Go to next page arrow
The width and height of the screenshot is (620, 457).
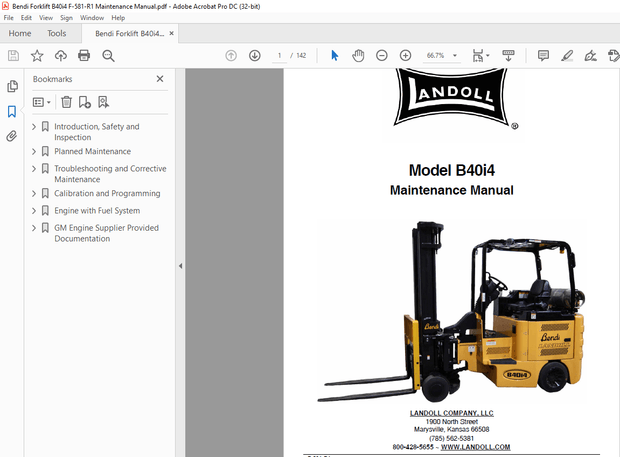pyautogui.click(x=255, y=56)
